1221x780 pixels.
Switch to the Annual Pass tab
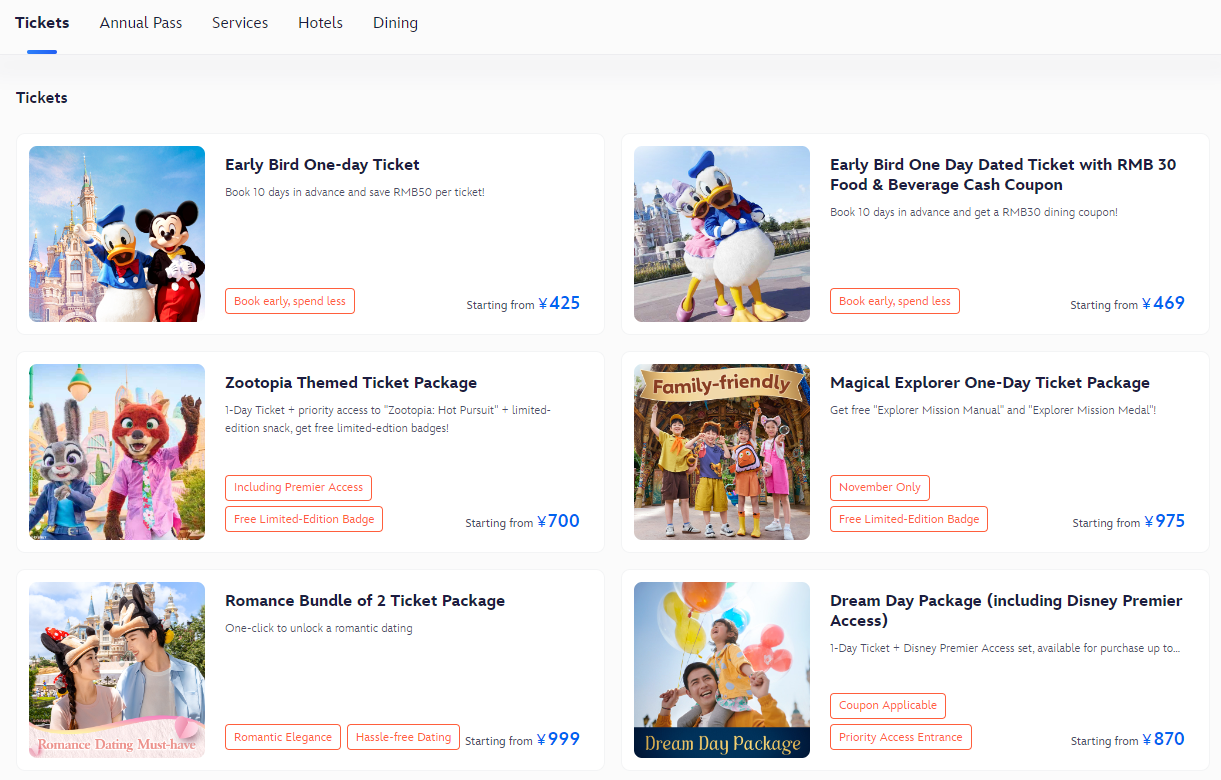click(x=141, y=23)
